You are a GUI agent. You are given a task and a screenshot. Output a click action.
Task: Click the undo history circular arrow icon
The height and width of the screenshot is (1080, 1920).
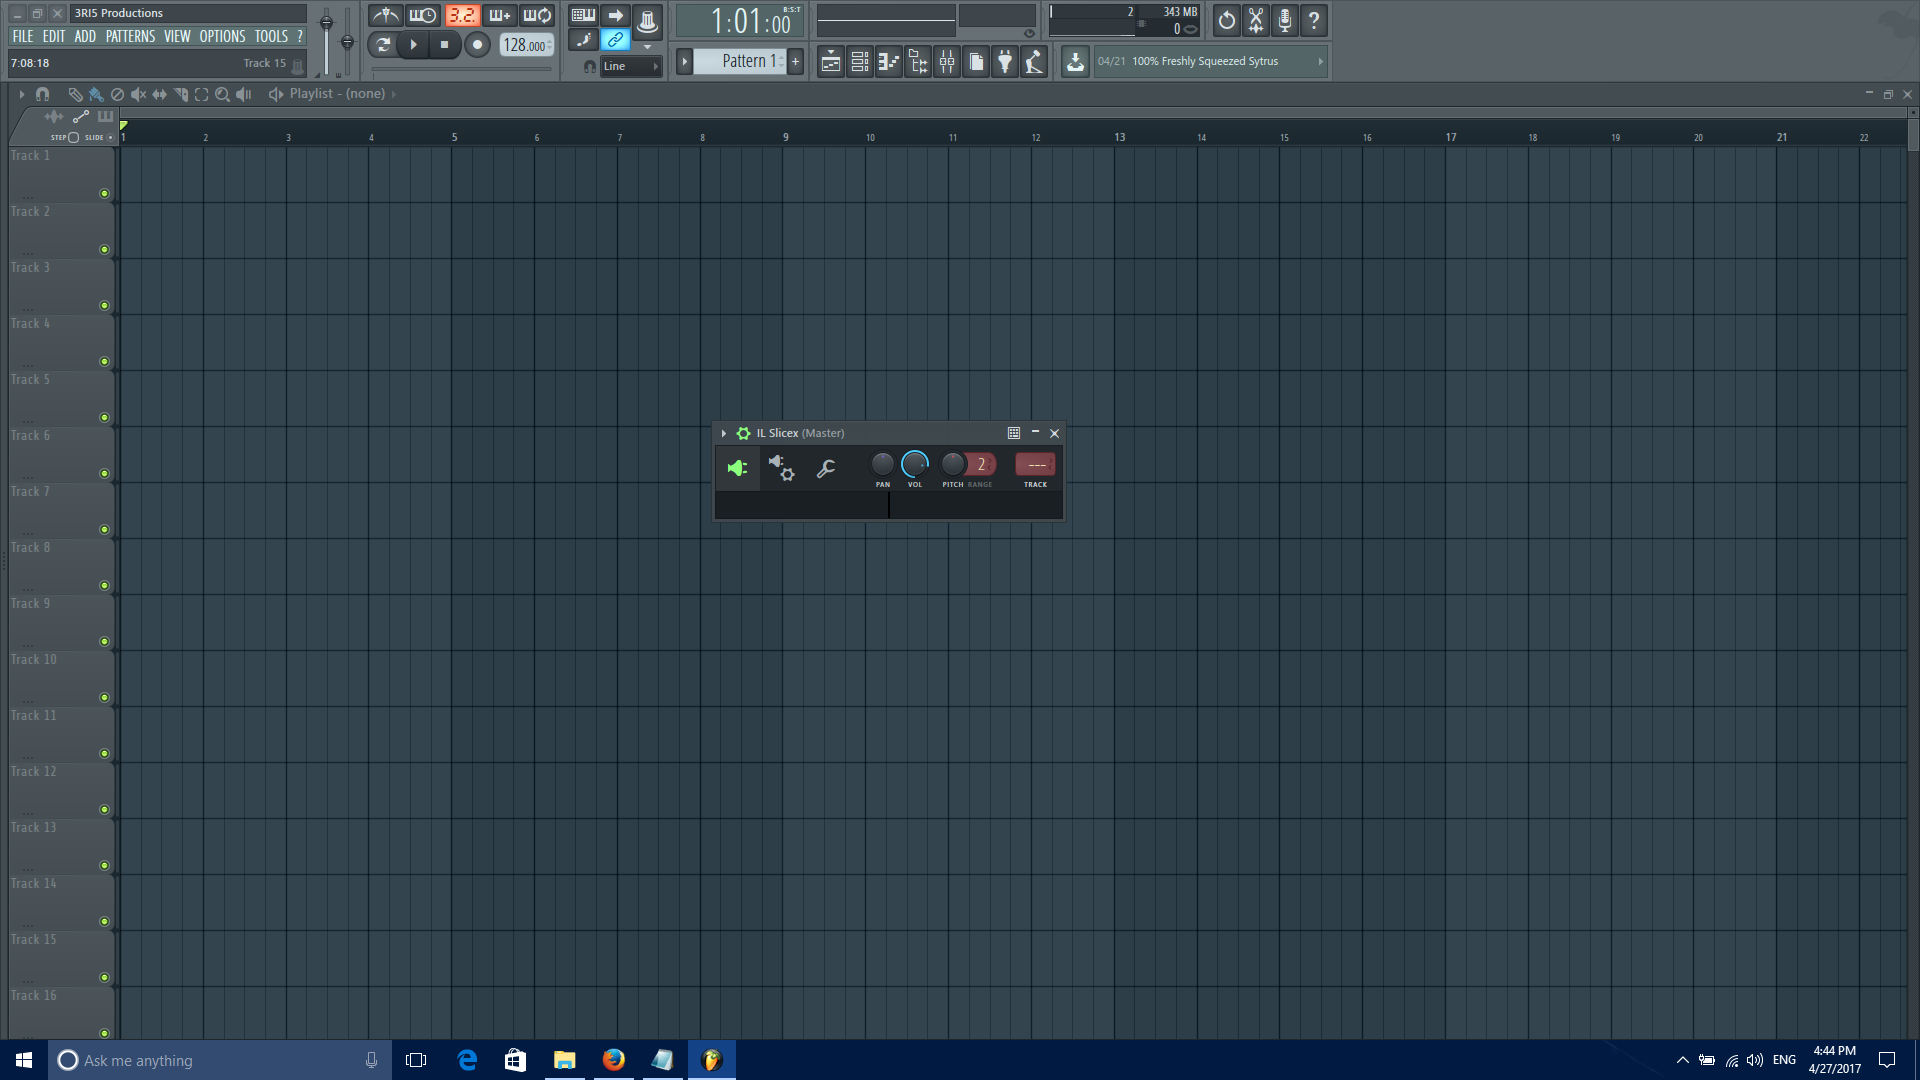click(x=1226, y=20)
